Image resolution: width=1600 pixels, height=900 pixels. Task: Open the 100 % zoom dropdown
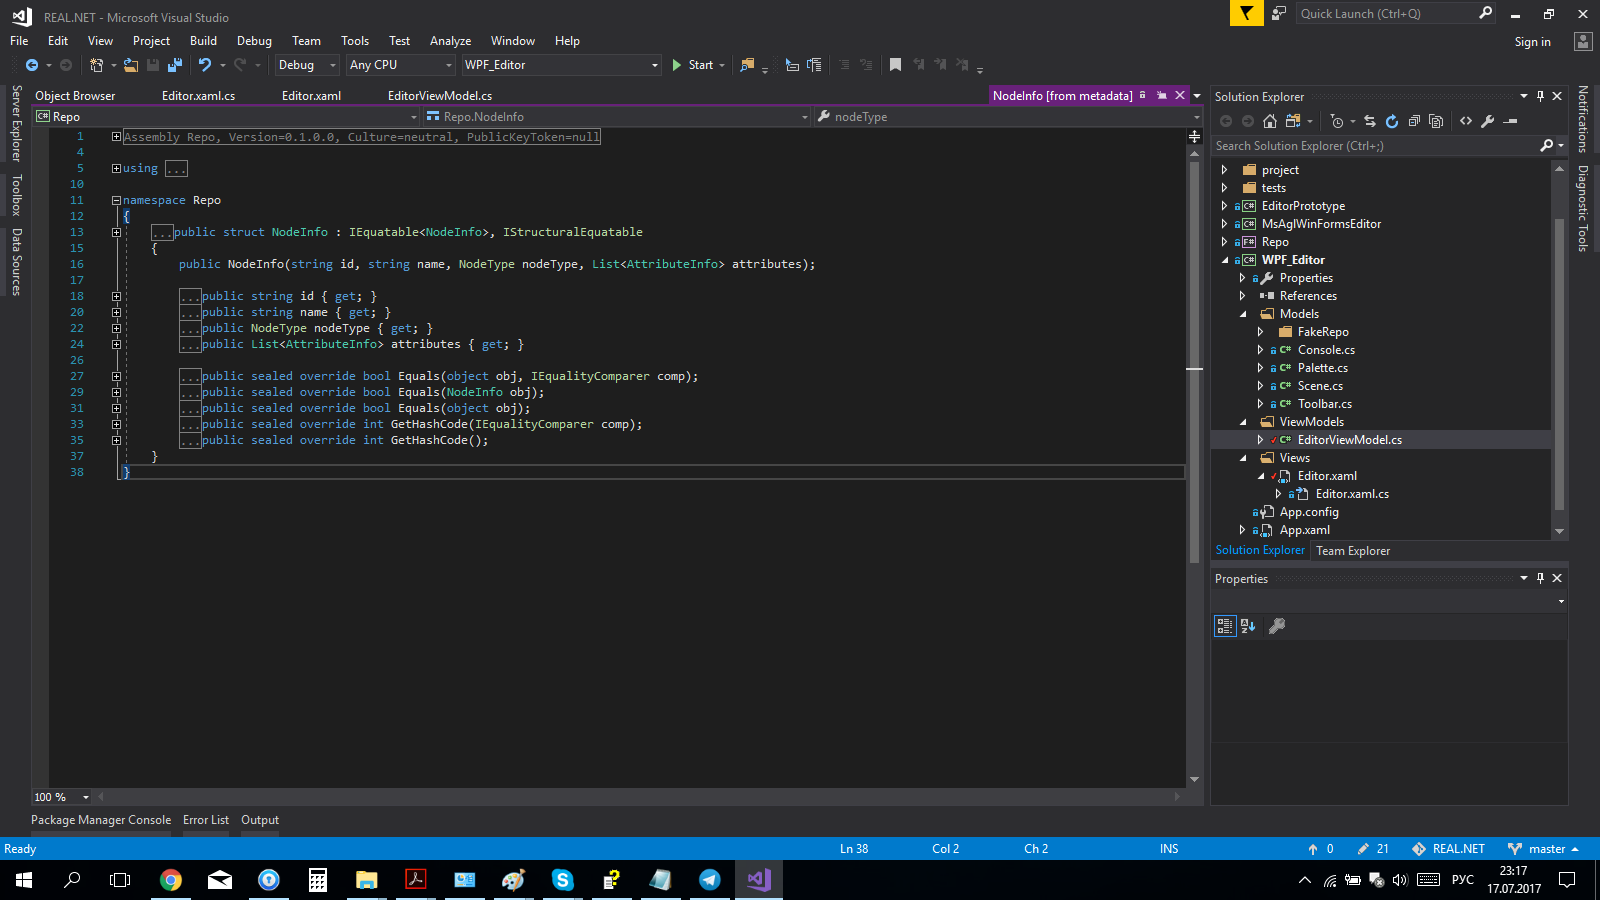(62, 797)
